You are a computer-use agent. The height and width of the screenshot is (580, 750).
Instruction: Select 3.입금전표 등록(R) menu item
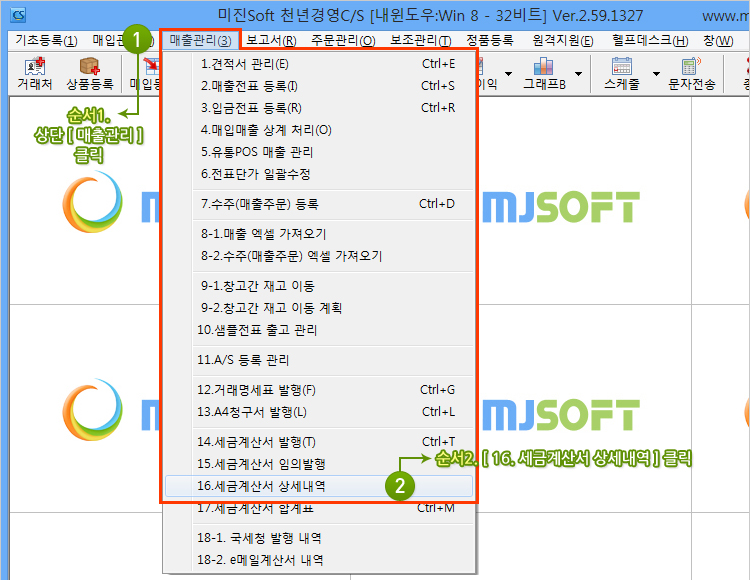pyautogui.click(x=319, y=108)
